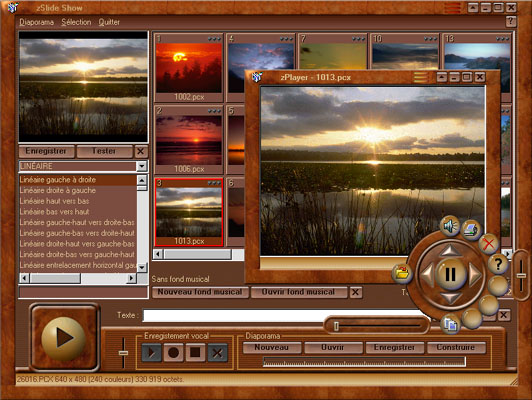Screen dimensions: 532x400
Task: Select Linéaire haut vers bas
Action: click(78, 201)
